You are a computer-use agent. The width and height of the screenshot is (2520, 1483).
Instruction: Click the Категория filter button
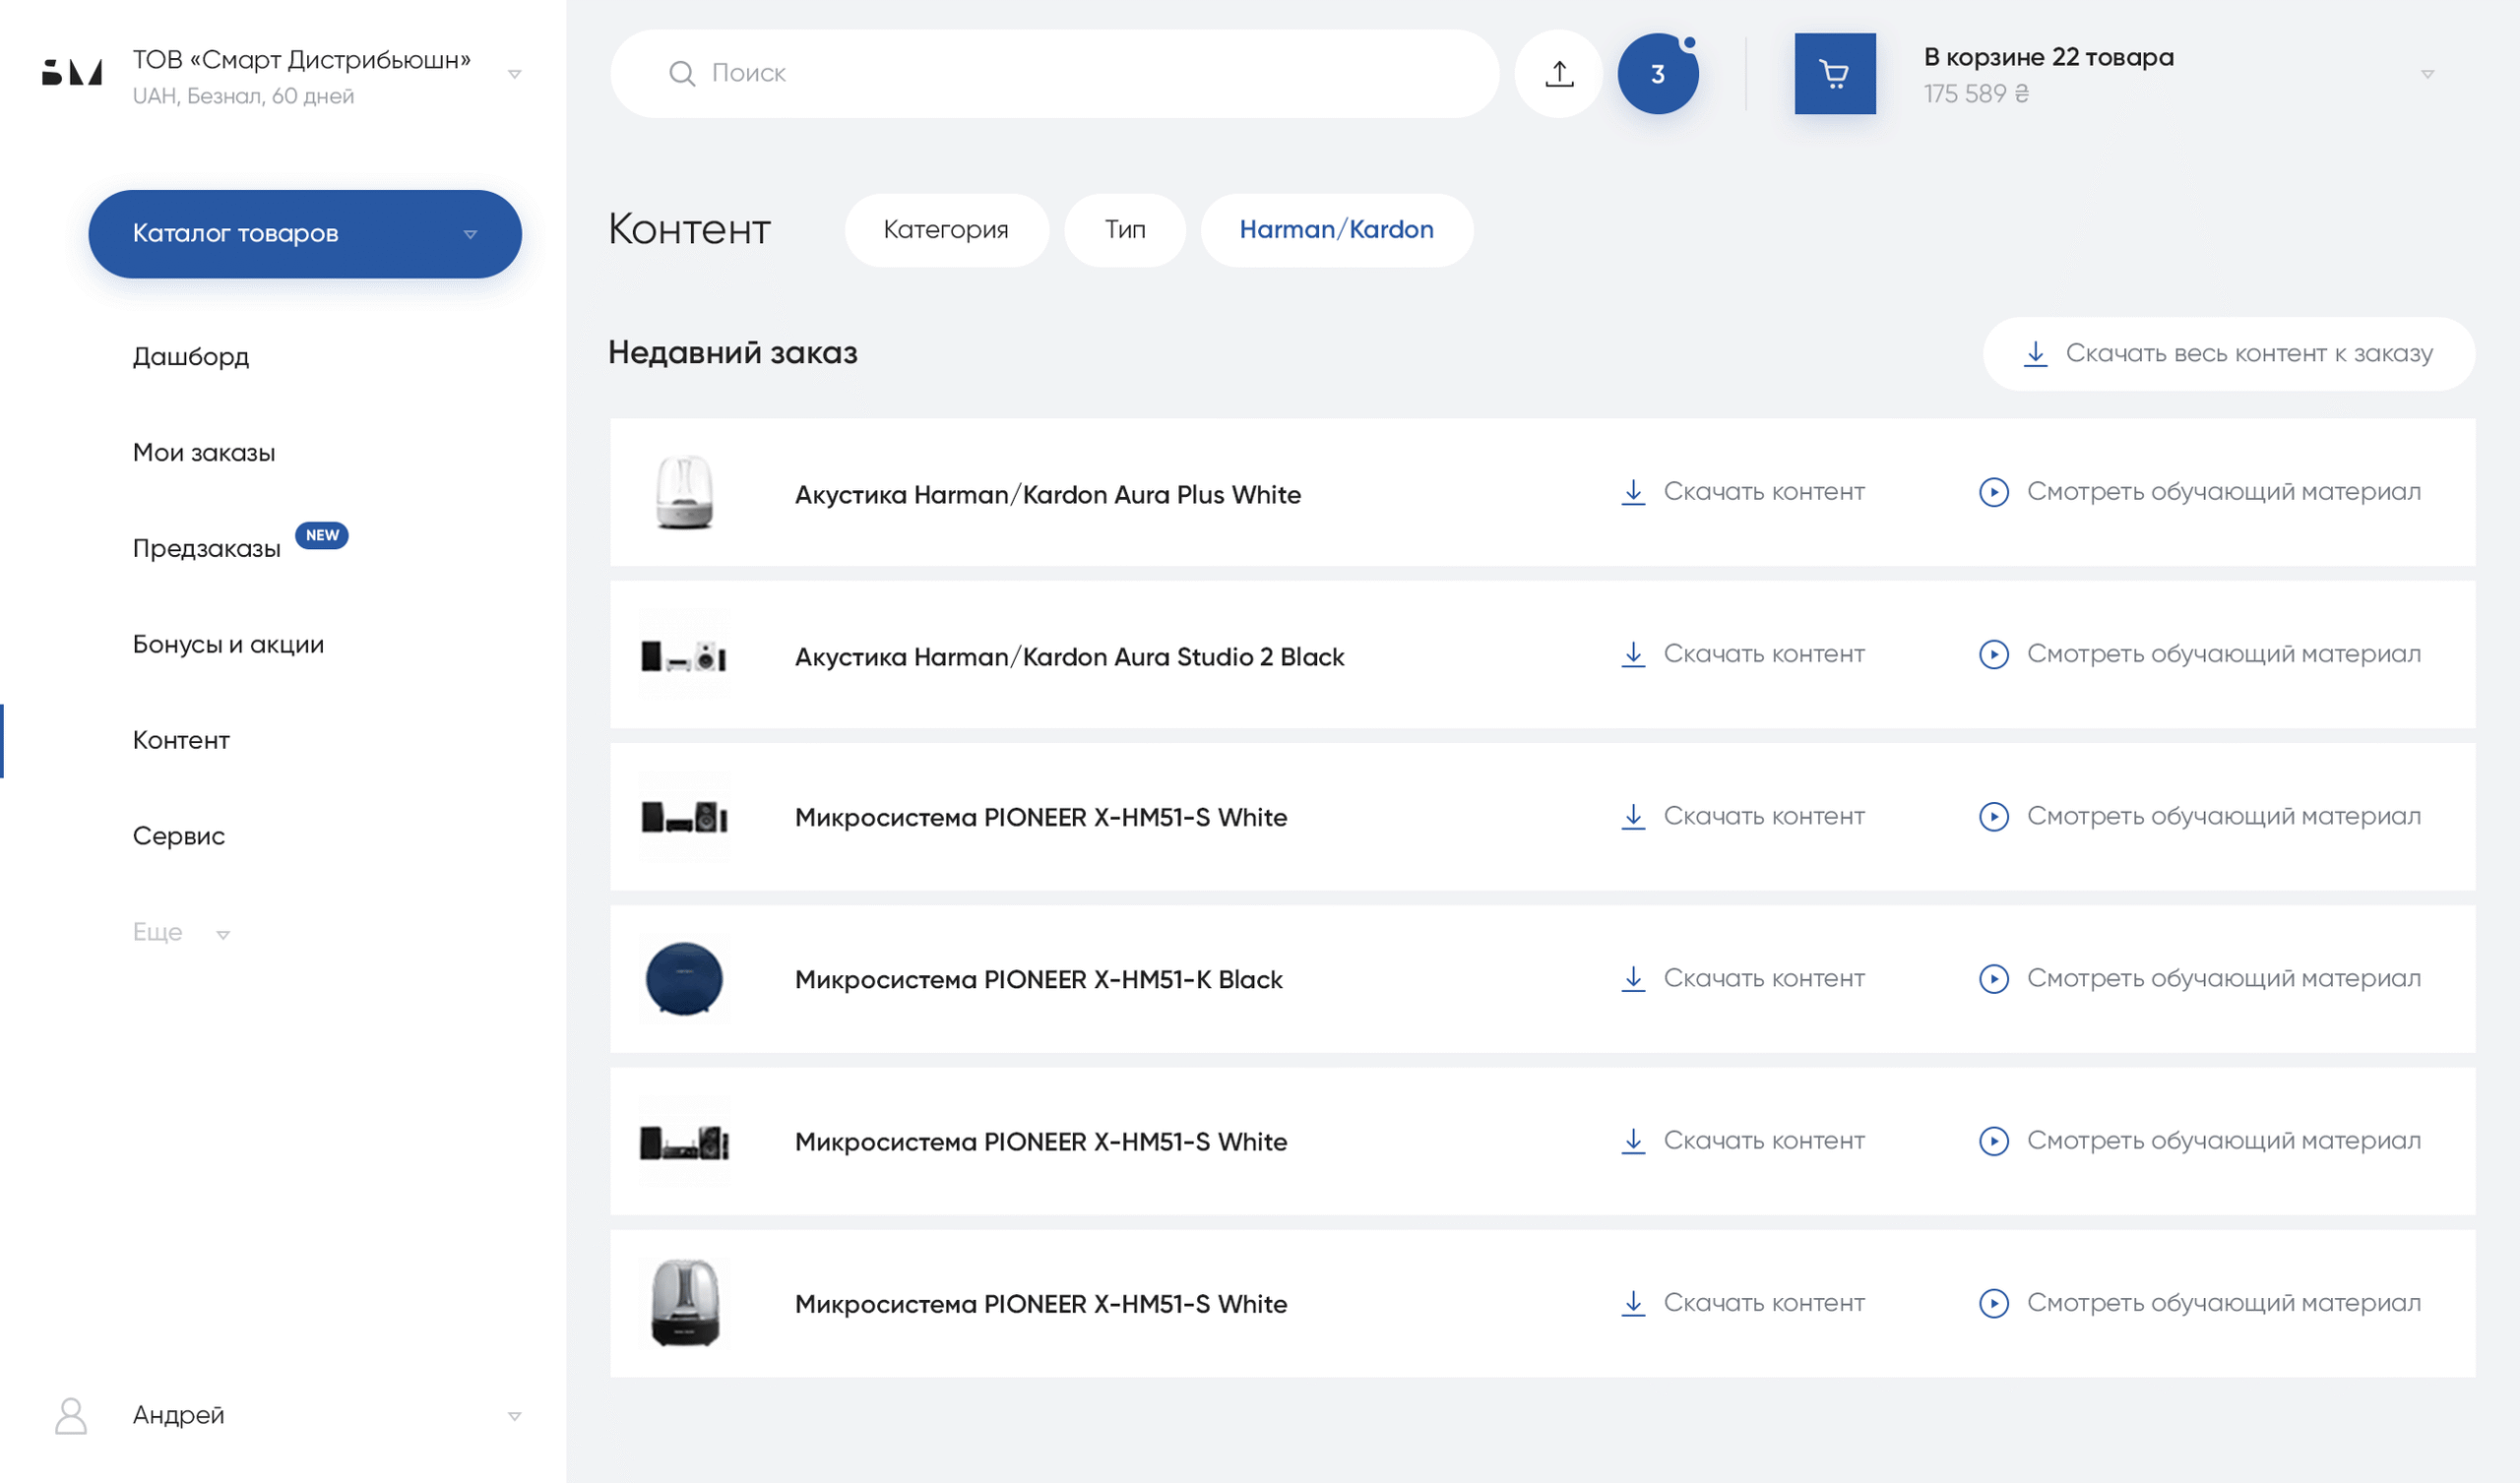tap(945, 230)
